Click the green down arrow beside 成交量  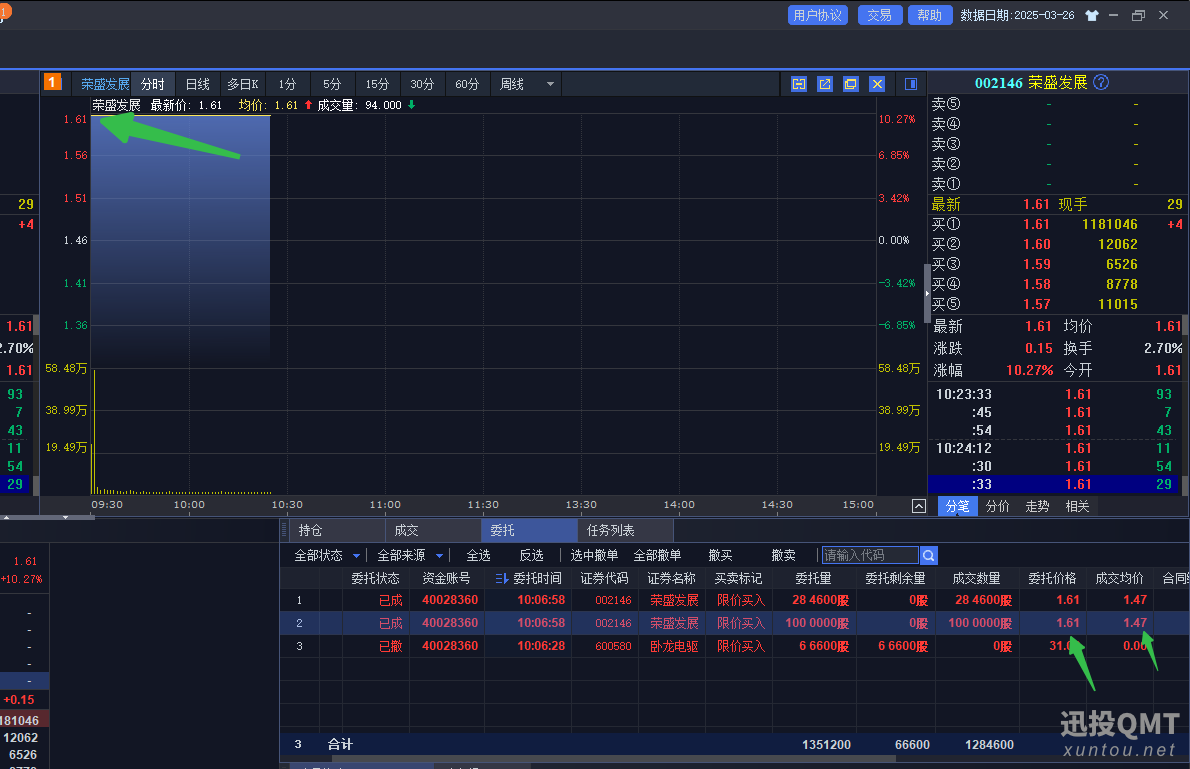click(x=411, y=106)
